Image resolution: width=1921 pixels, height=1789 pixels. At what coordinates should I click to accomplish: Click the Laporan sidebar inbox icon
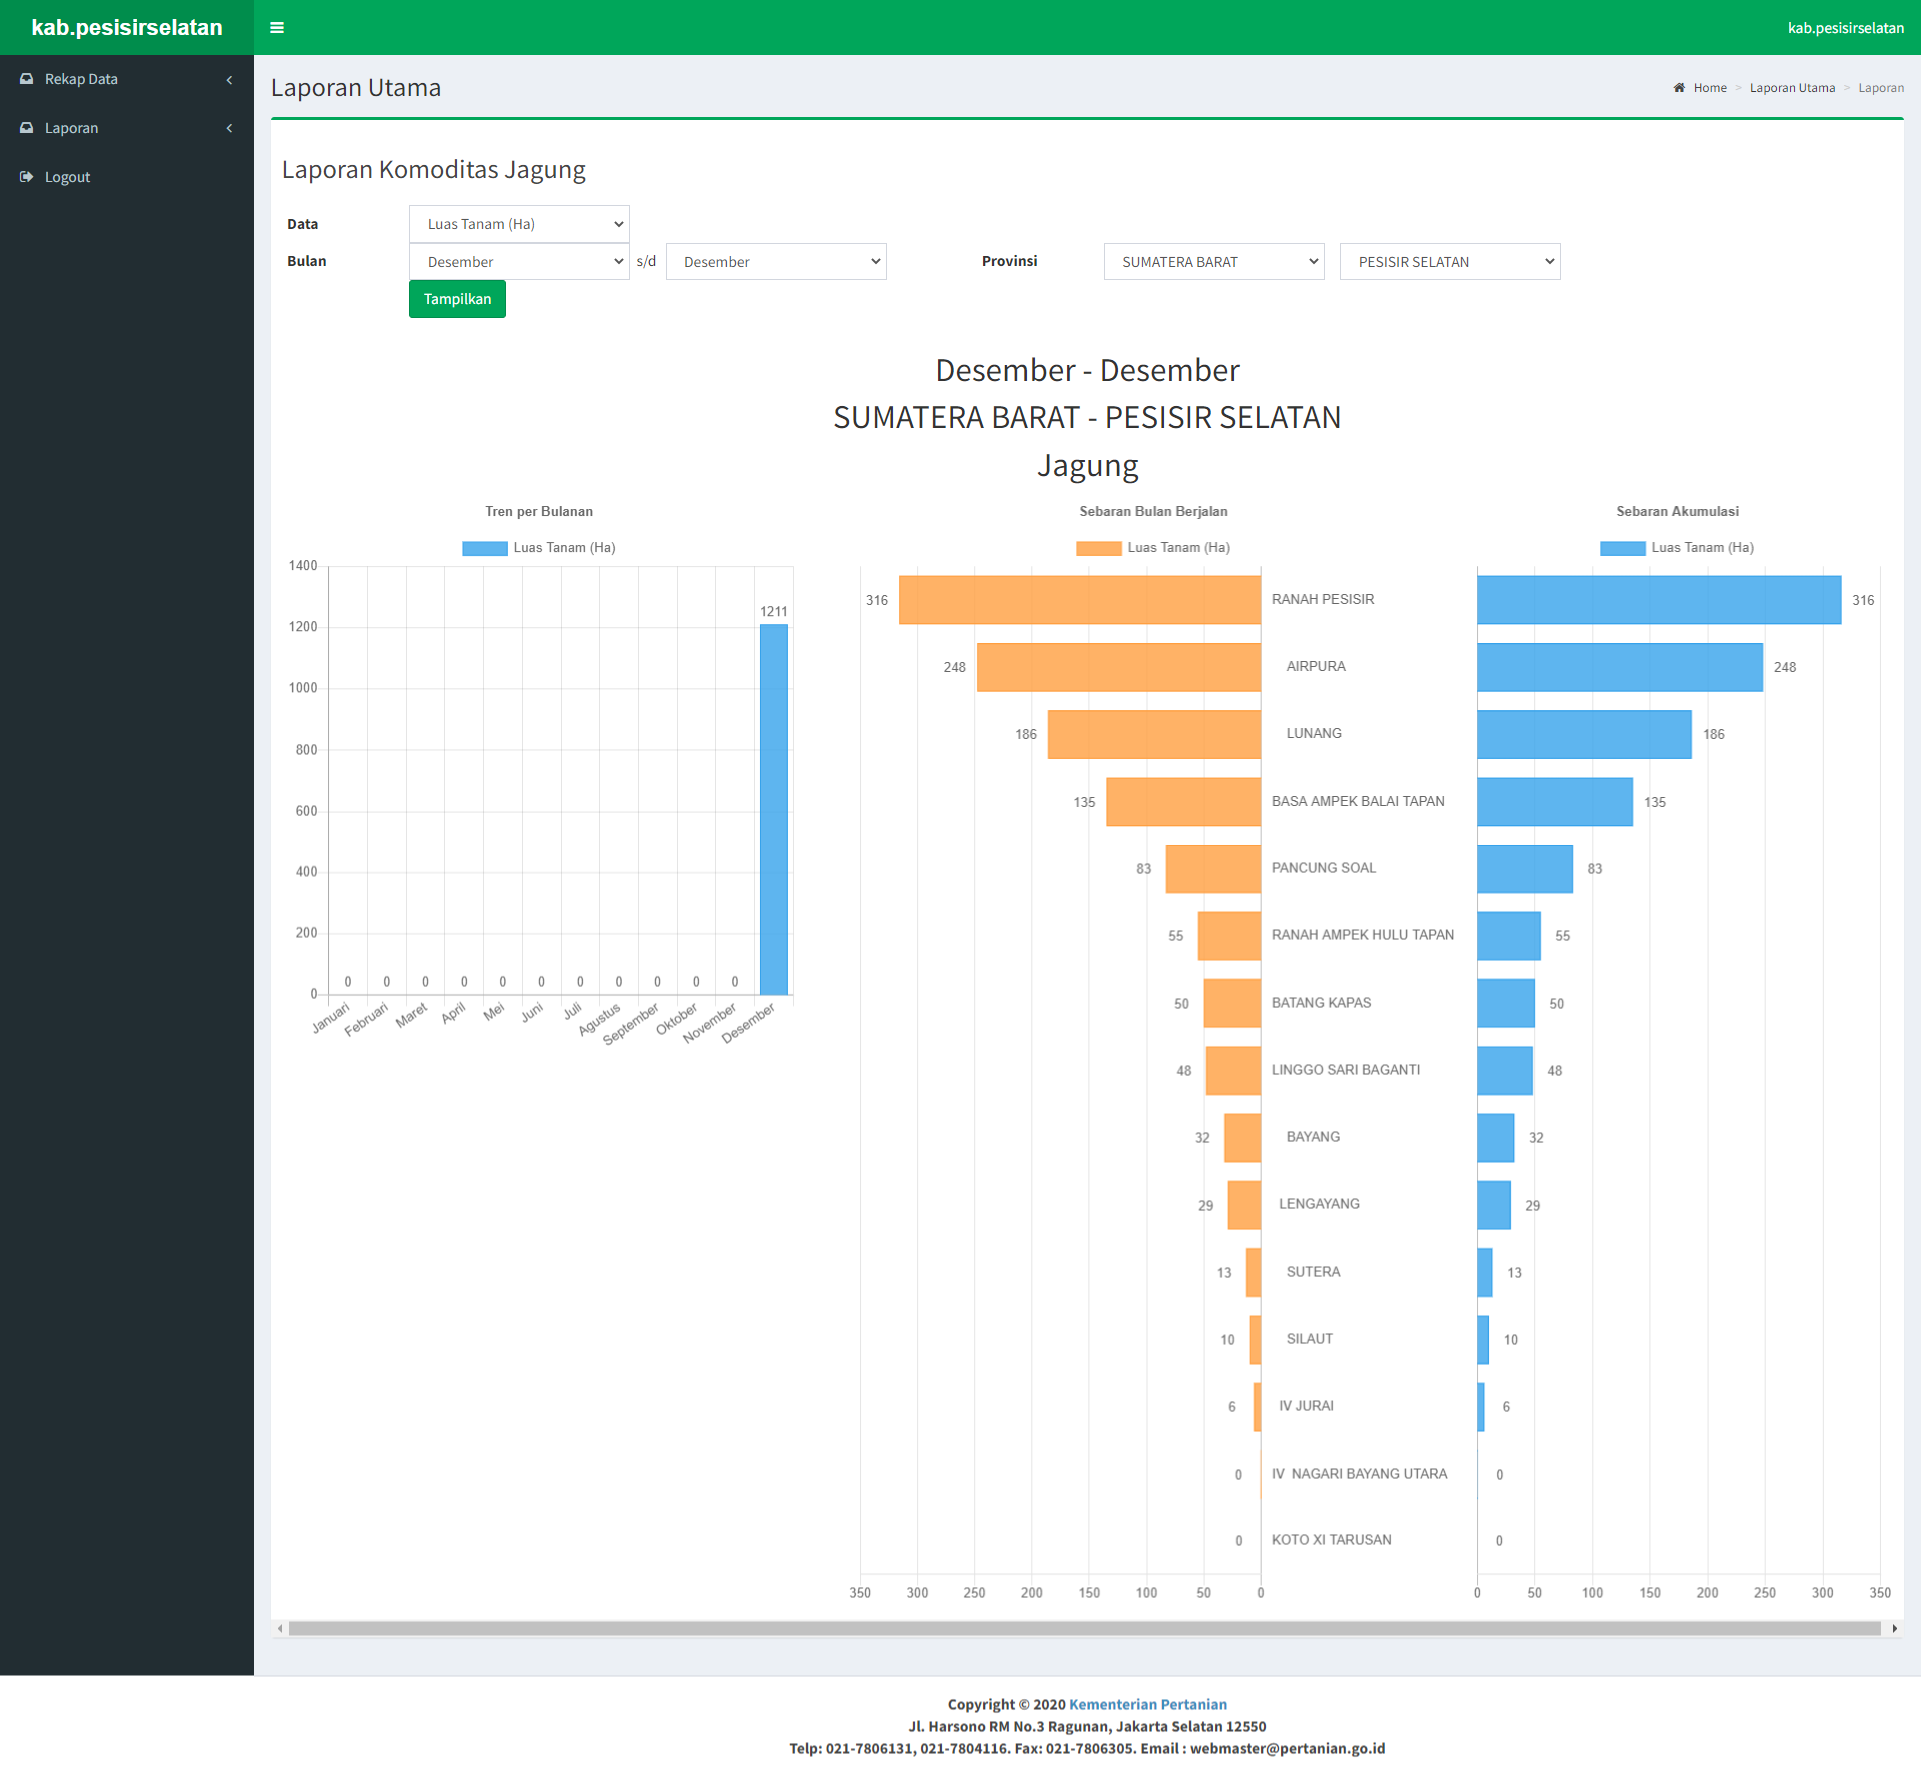pos(27,128)
